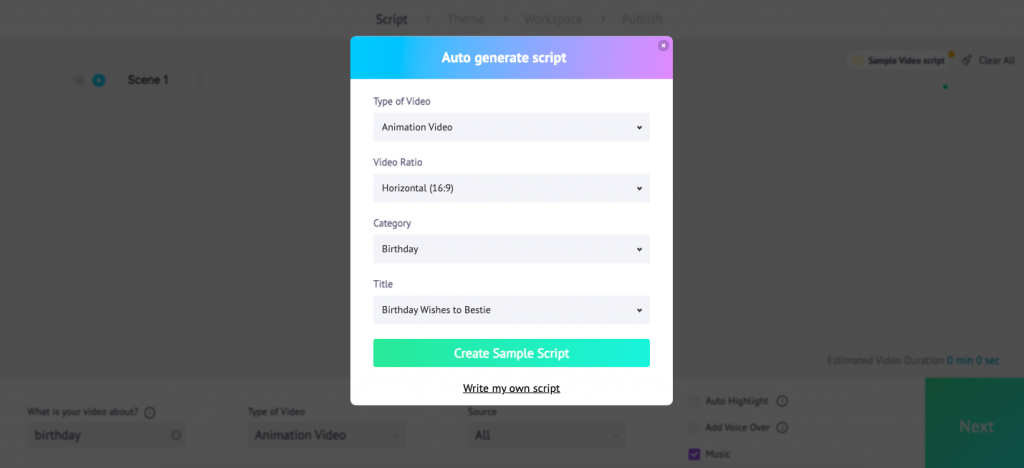The width and height of the screenshot is (1024, 468).
Task: Click the Create Sample Script button
Action: click(511, 353)
